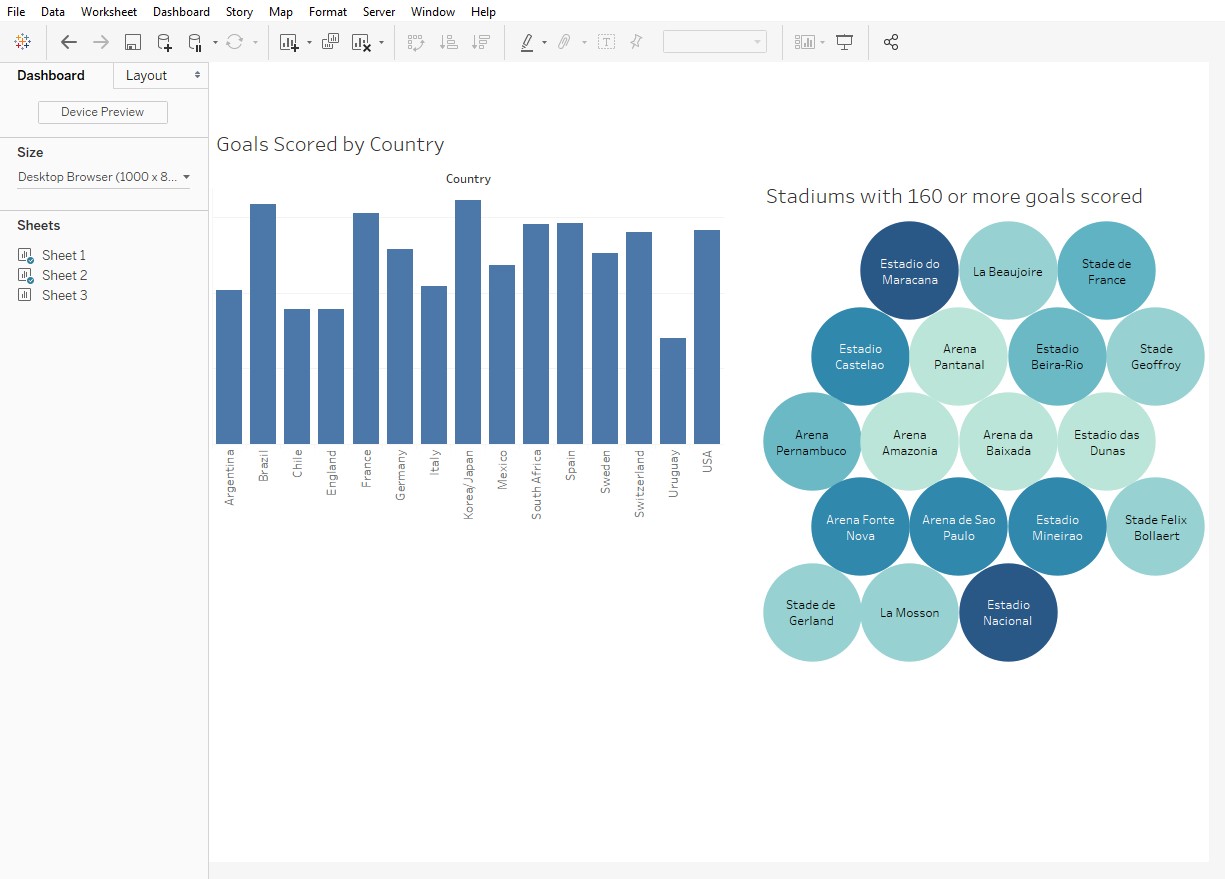Screen dimensions: 1225x879
Task: Click the new worksheet icon
Action: coord(289,42)
